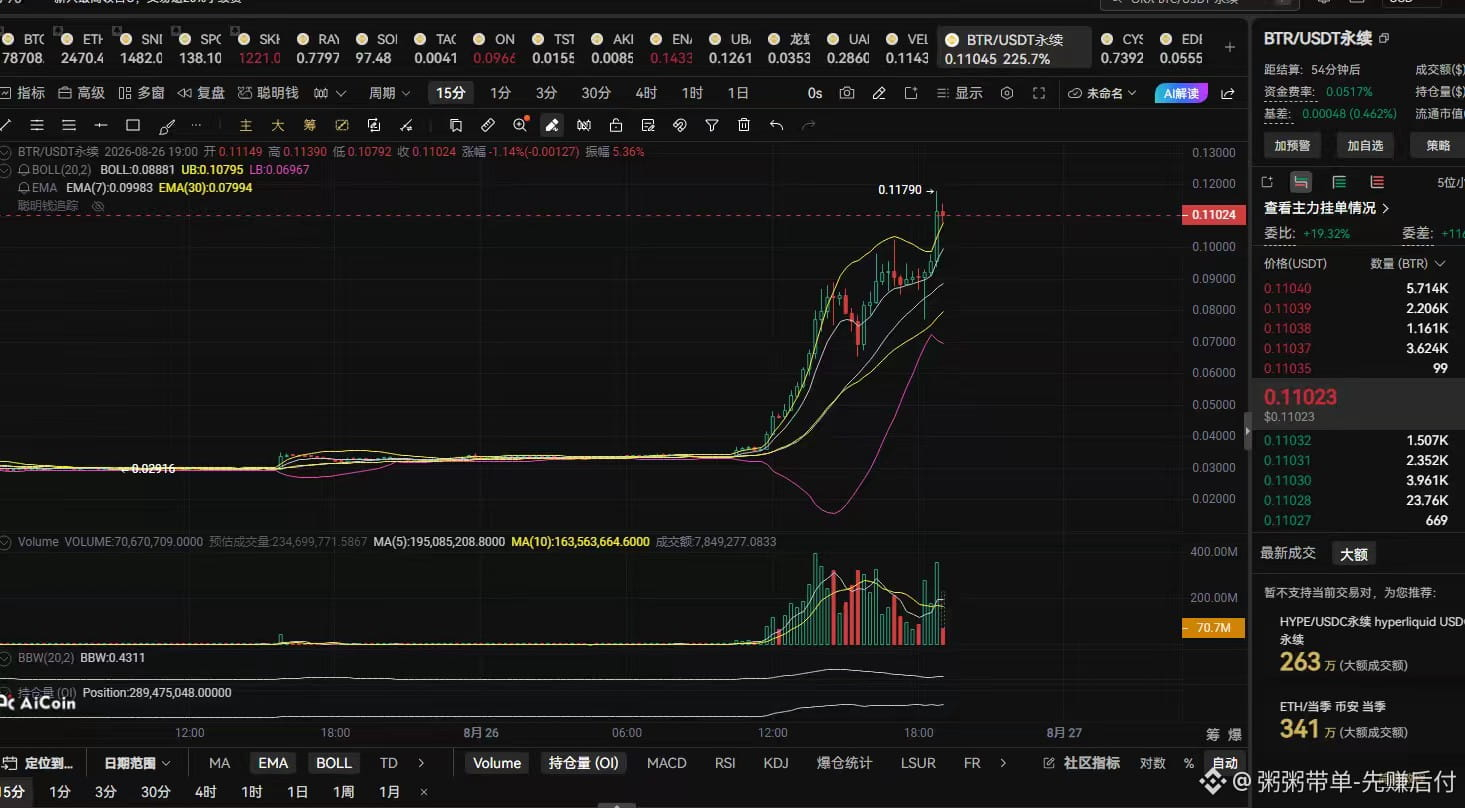Viewport: 1465px width, 808px height.
Task: Toggle the MA indicator at the bottom bar
Action: pyautogui.click(x=220, y=763)
